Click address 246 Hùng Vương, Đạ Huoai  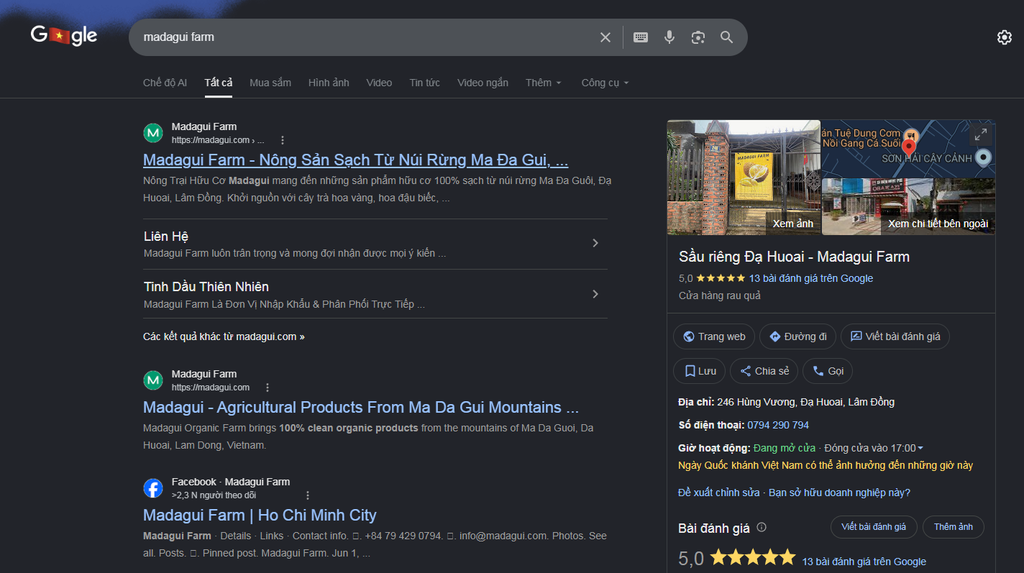(x=805, y=402)
